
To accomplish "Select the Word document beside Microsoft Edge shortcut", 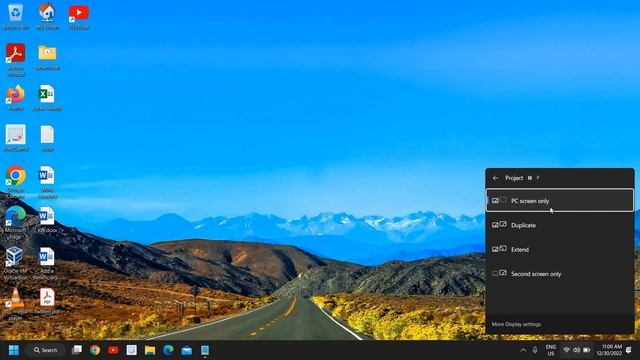I will coord(47,220).
